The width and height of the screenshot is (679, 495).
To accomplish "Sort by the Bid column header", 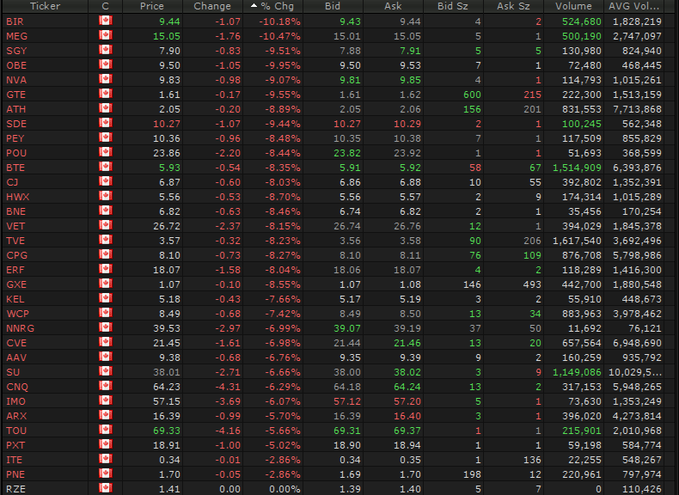I will pyautogui.click(x=333, y=6).
